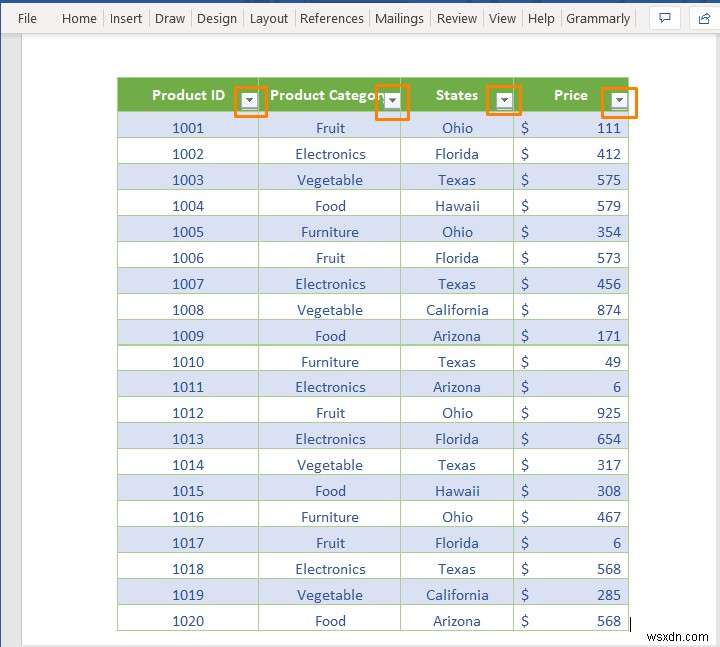Click price value 467

[x=609, y=517]
